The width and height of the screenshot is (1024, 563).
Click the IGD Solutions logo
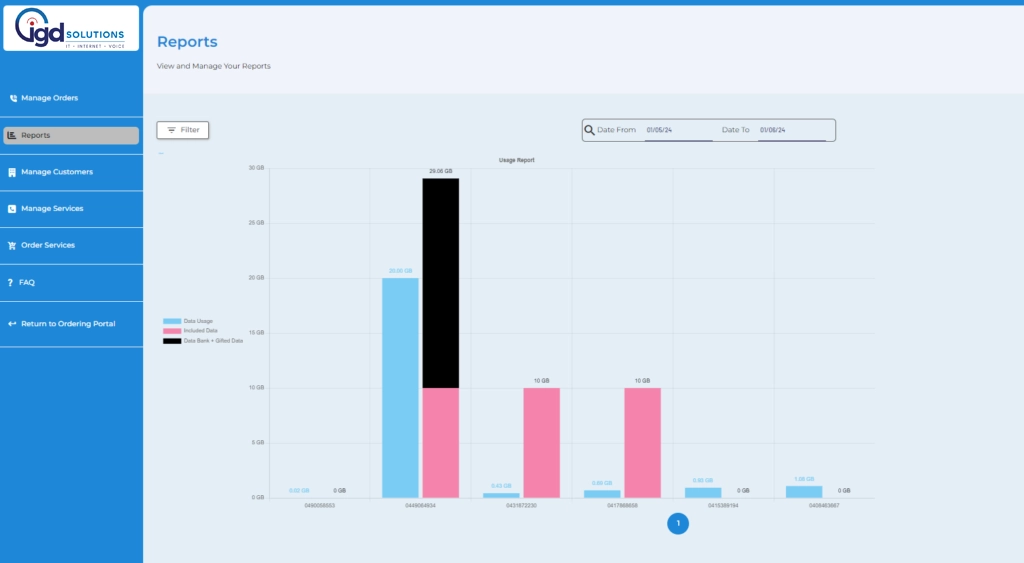(71, 28)
